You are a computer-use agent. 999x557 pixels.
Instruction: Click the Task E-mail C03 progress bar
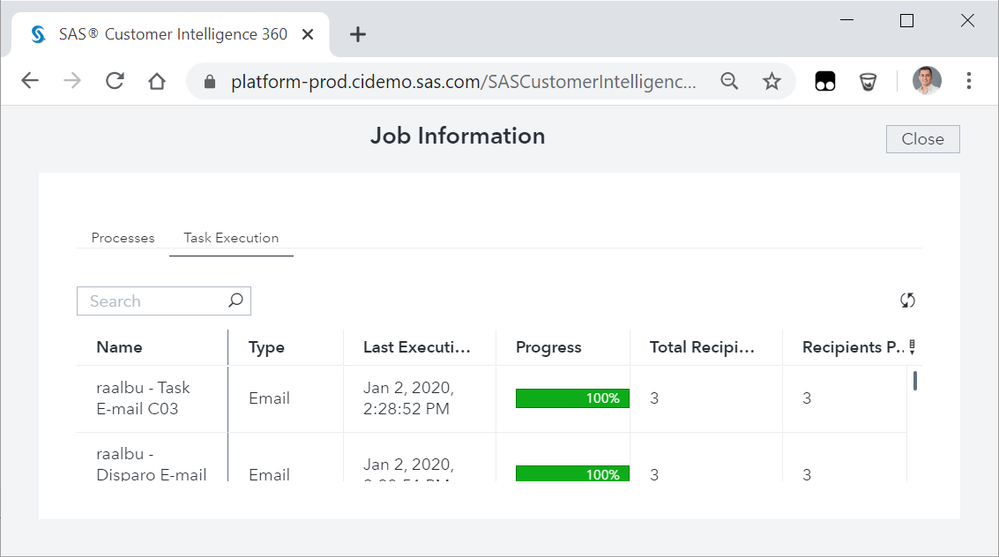point(572,398)
